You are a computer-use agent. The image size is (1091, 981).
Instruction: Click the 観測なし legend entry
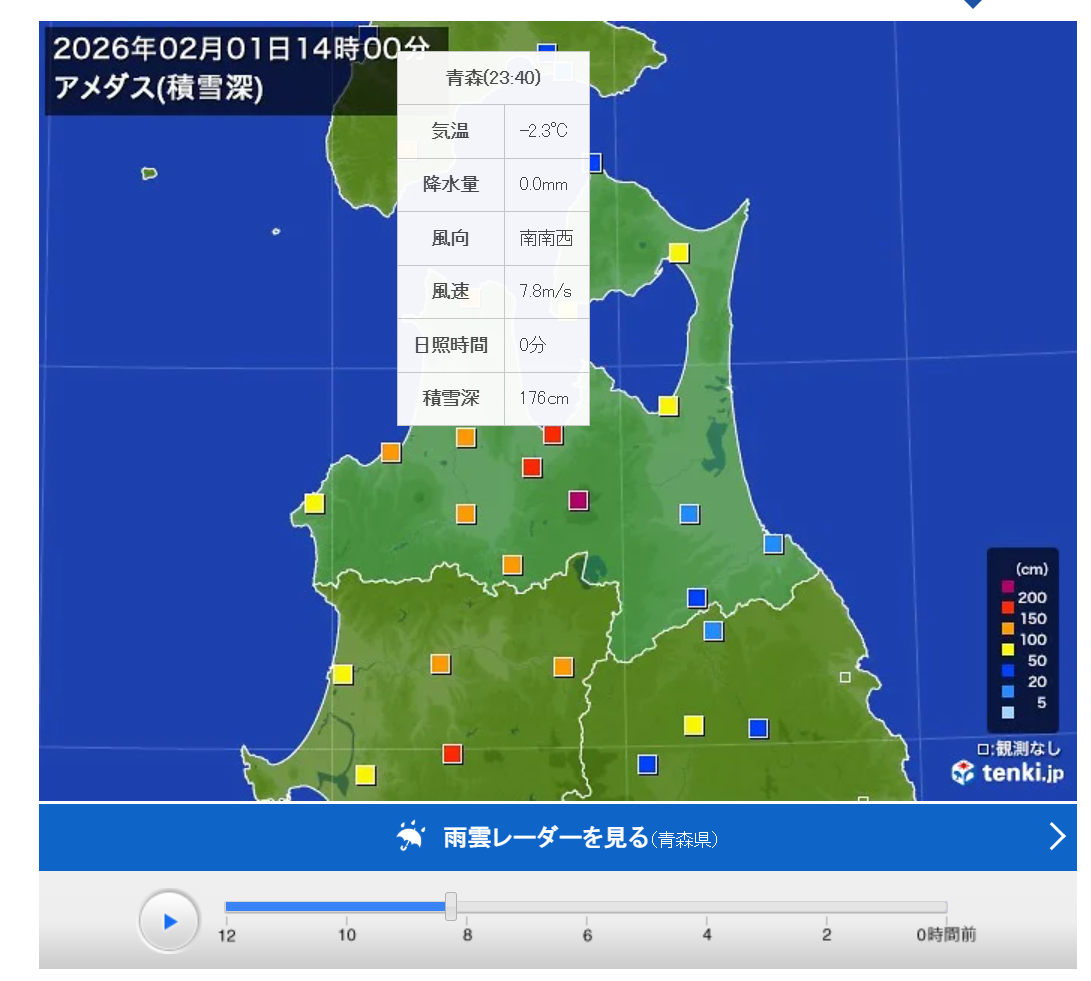1020,748
